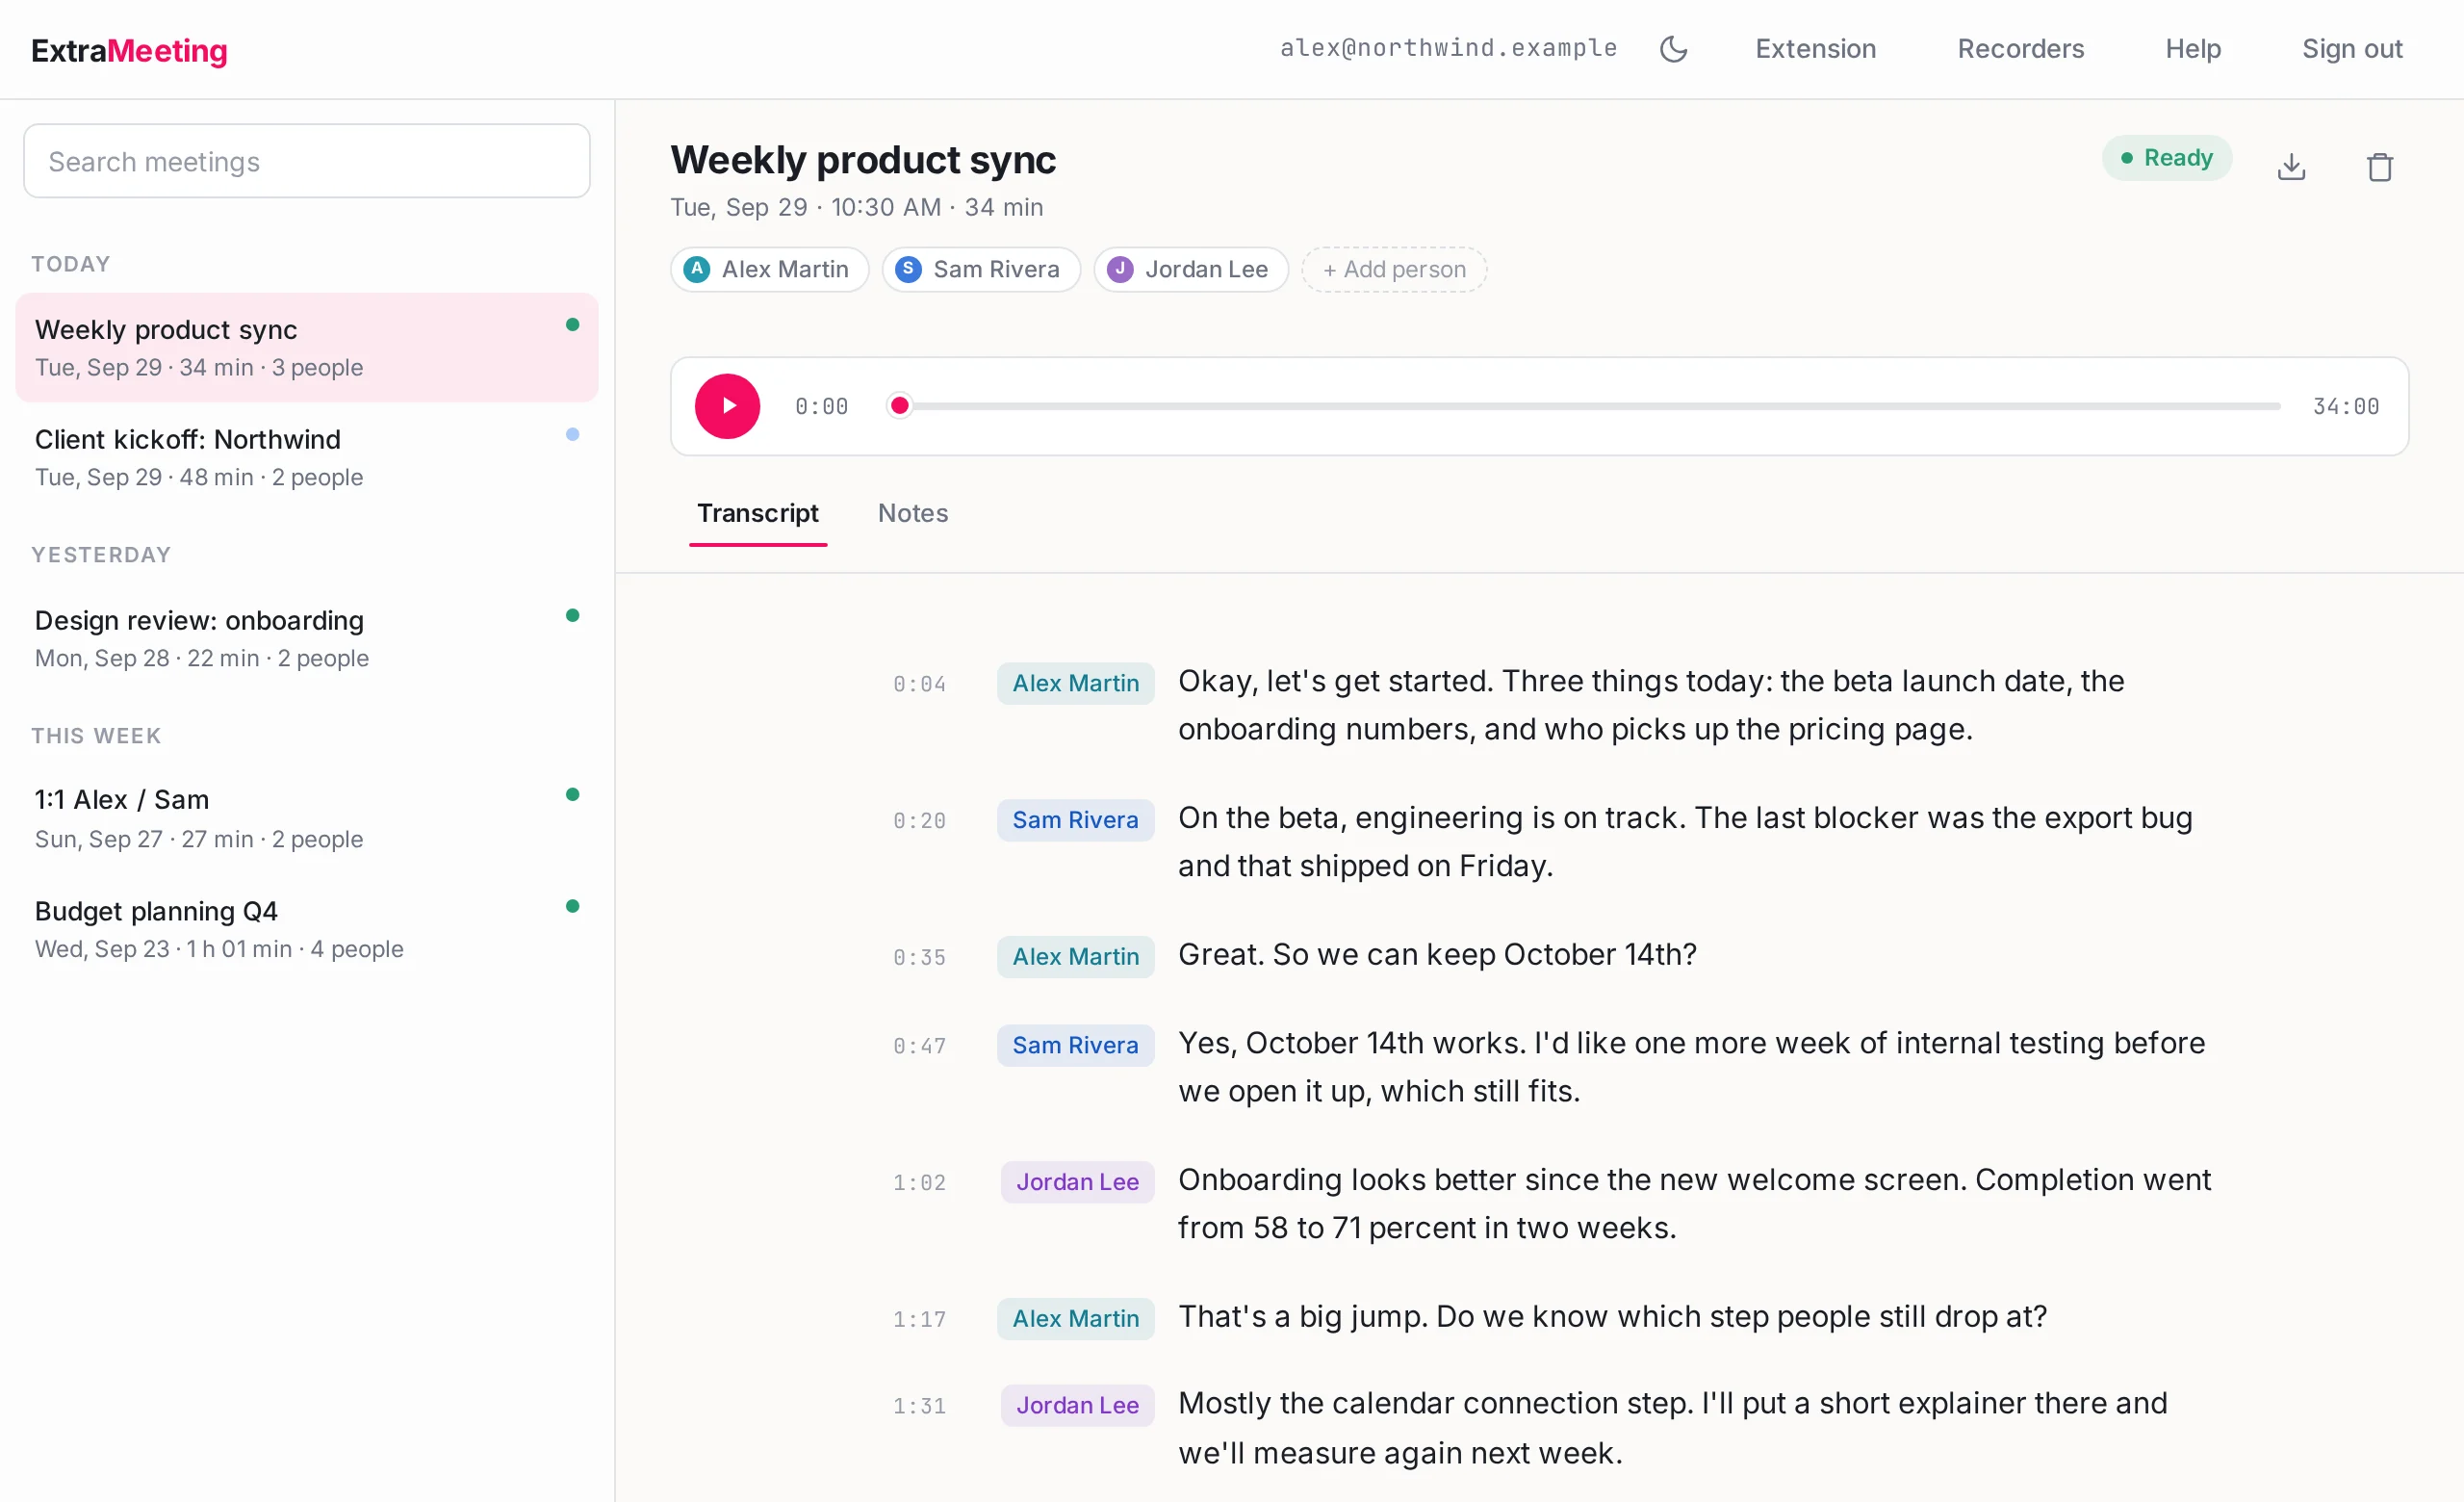The height and width of the screenshot is (1502, 2464).
Task: Switch to the Notes tab
Action: 913,513
